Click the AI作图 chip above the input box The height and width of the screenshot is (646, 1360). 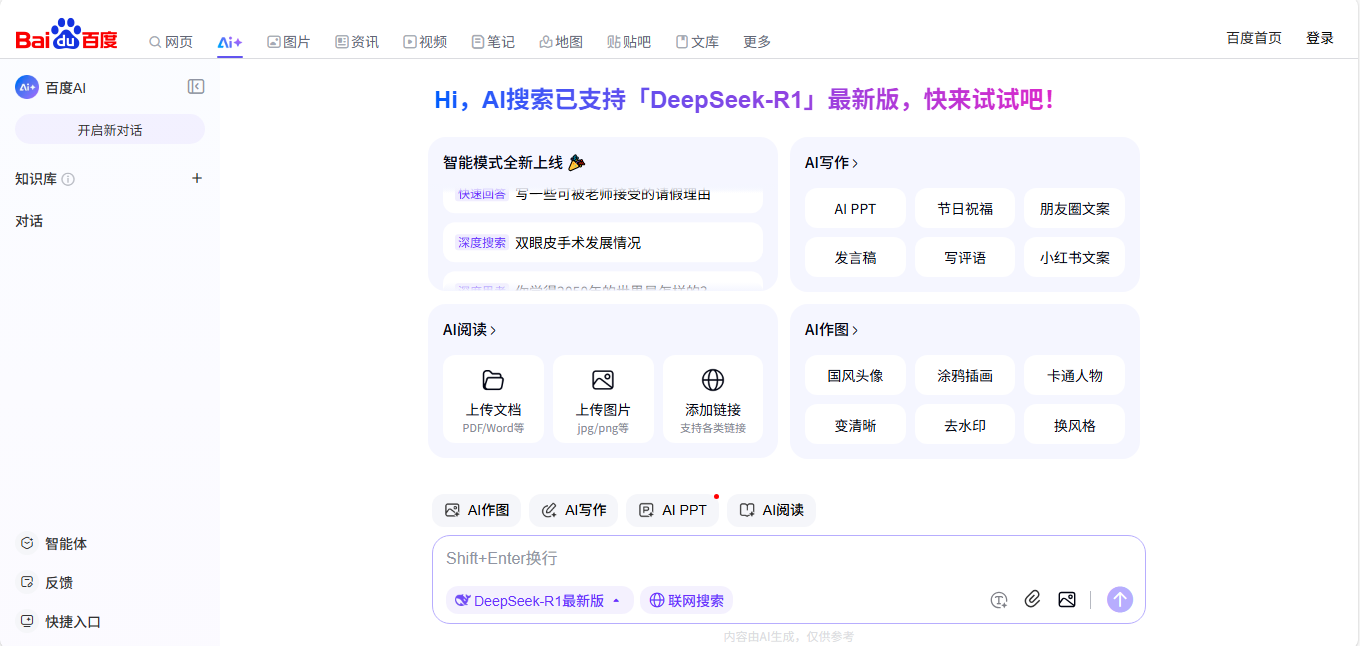[x=476, y=510]
